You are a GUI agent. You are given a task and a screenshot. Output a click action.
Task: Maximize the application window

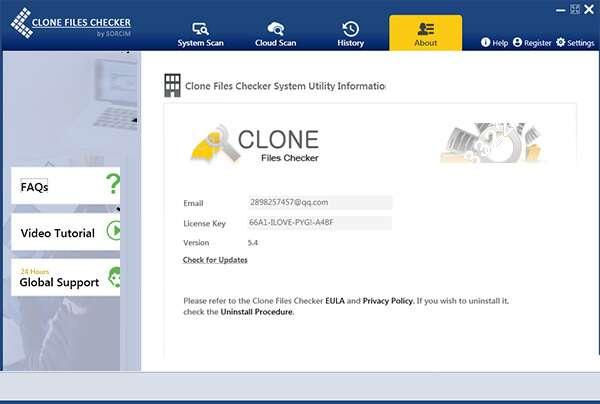(x=575, y=9)
